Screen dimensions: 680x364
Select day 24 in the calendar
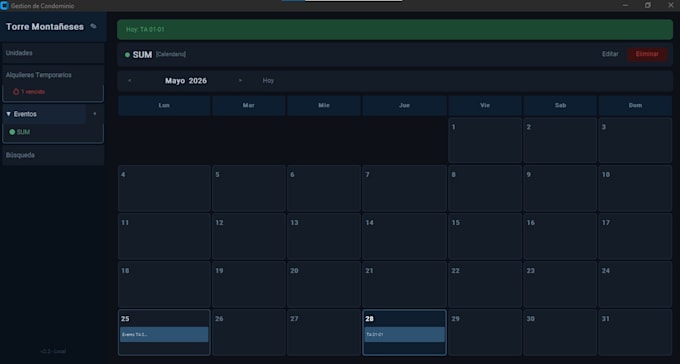point(635,285)
